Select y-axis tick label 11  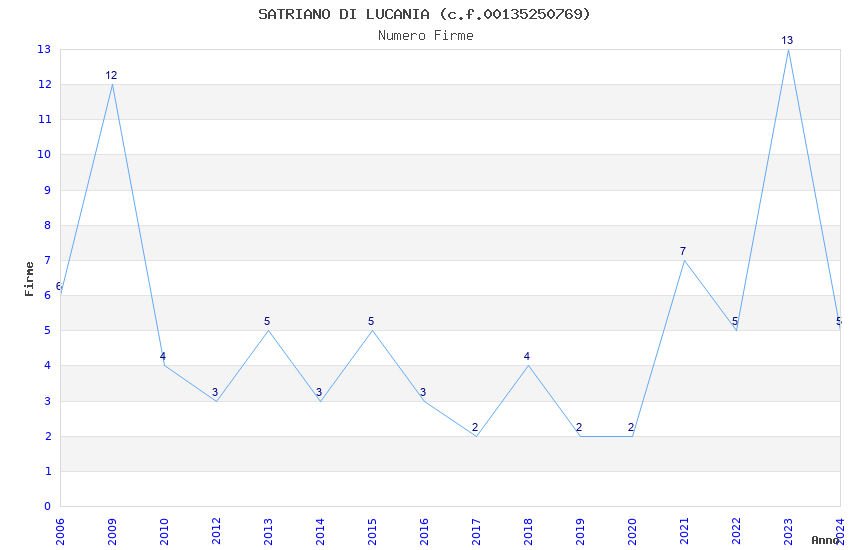click(x=44, y=119)
